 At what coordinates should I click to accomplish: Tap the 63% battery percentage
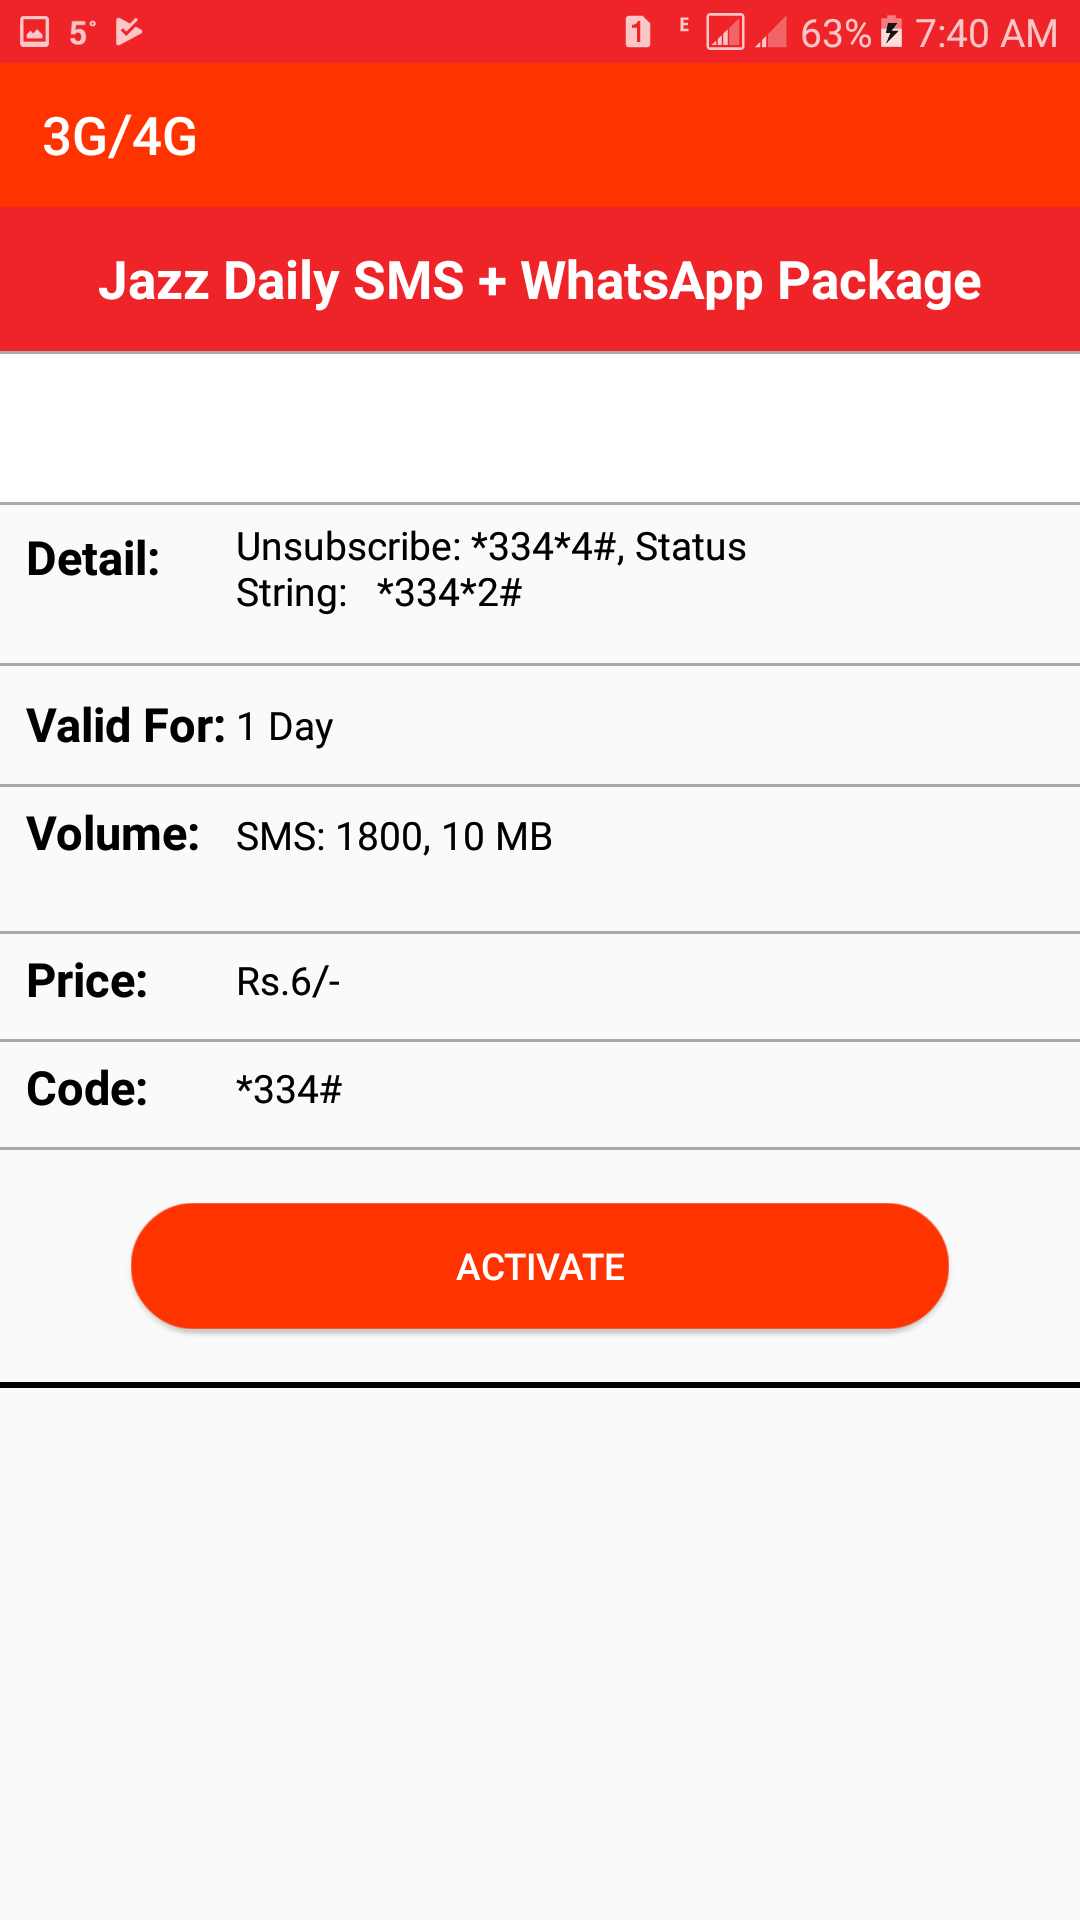point(835,33)
